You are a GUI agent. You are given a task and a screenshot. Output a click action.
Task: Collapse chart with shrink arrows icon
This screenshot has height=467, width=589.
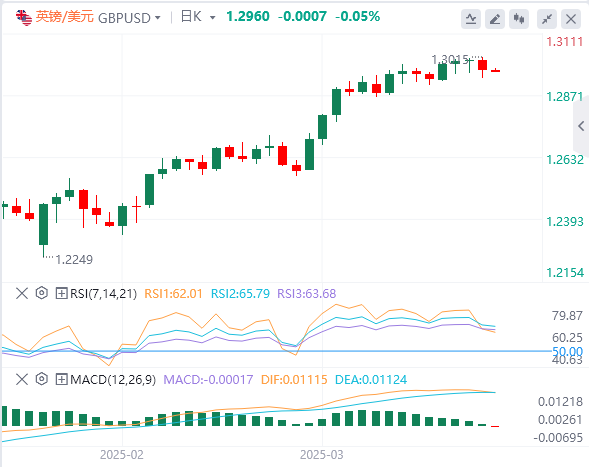tap(547, 18)
